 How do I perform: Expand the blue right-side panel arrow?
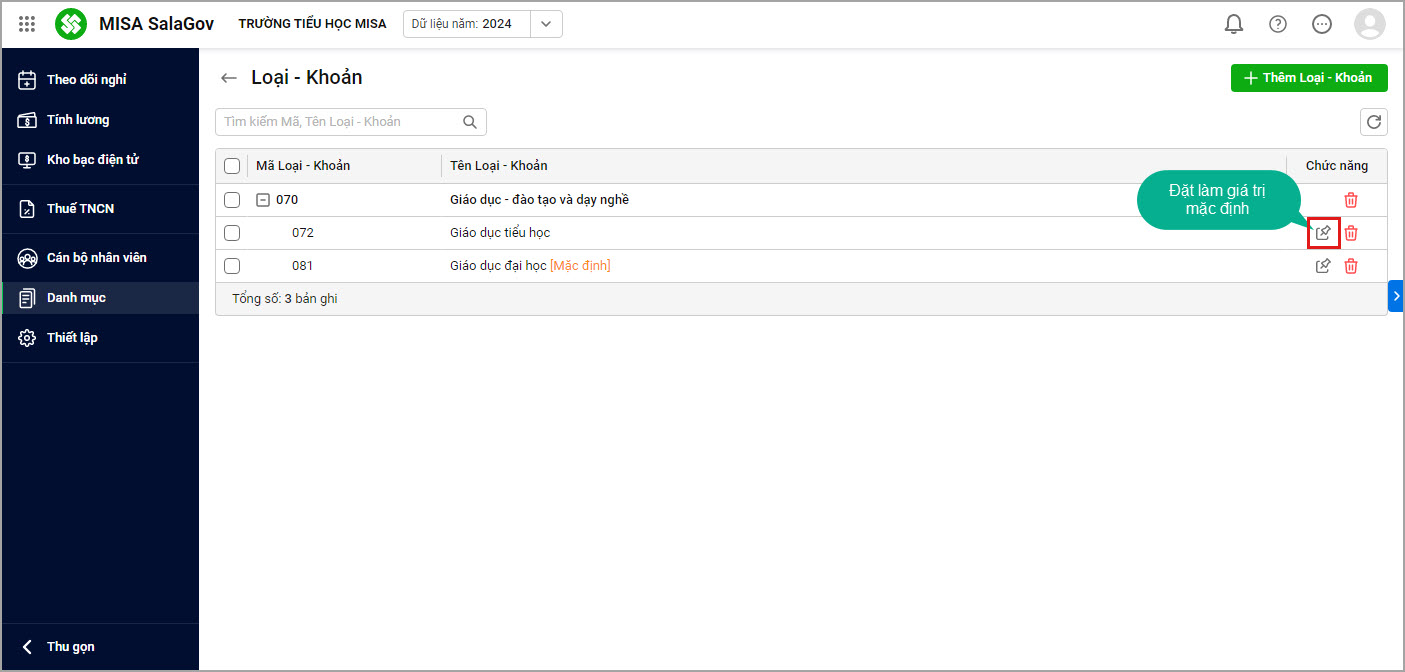point(1396,296)
